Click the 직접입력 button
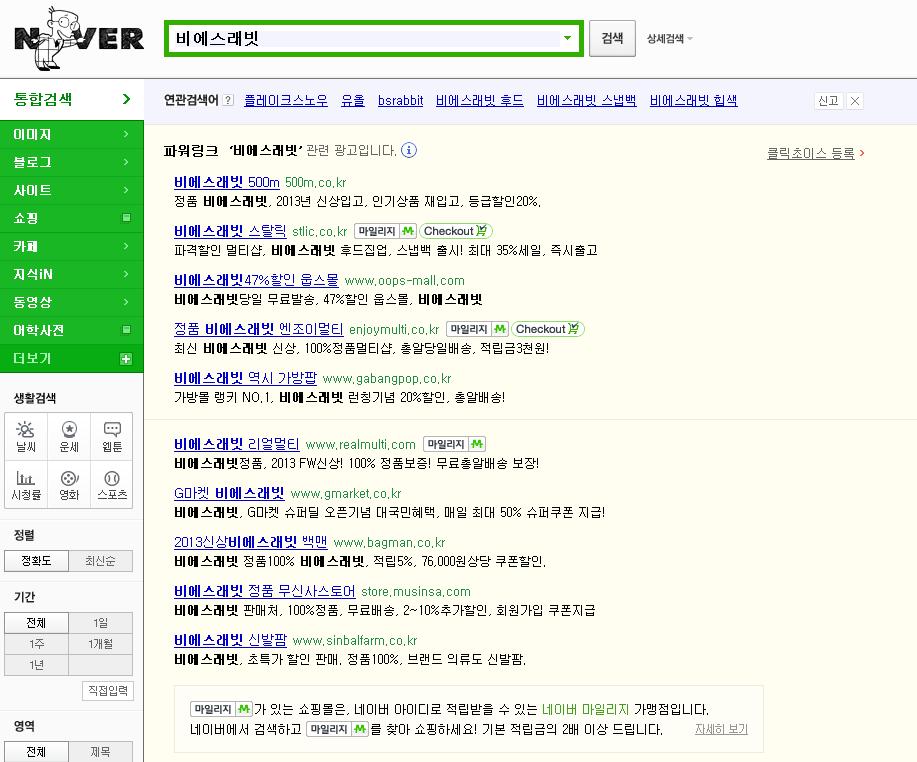 [x=108, y=691]
